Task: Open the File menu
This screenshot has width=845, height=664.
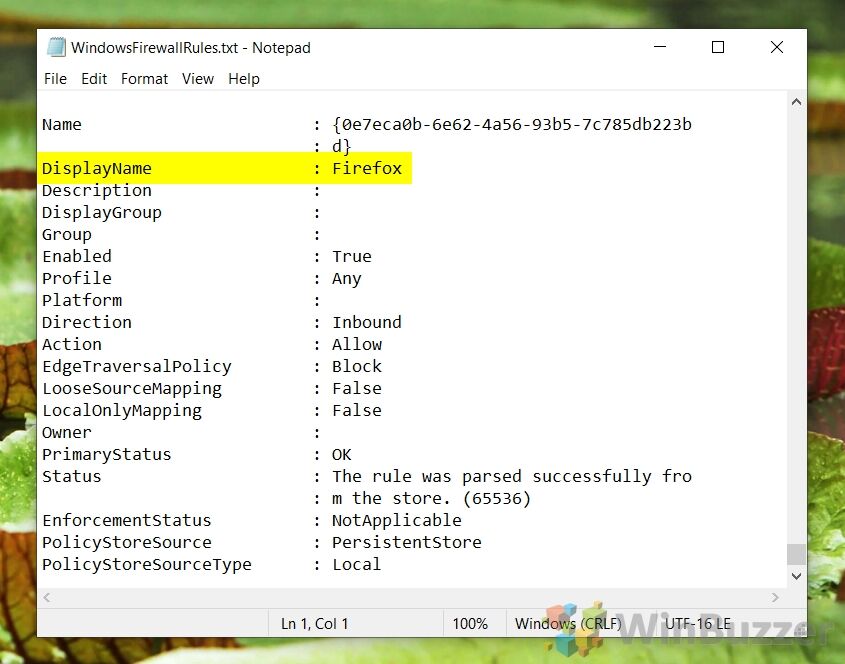Action: coord(56,79)
